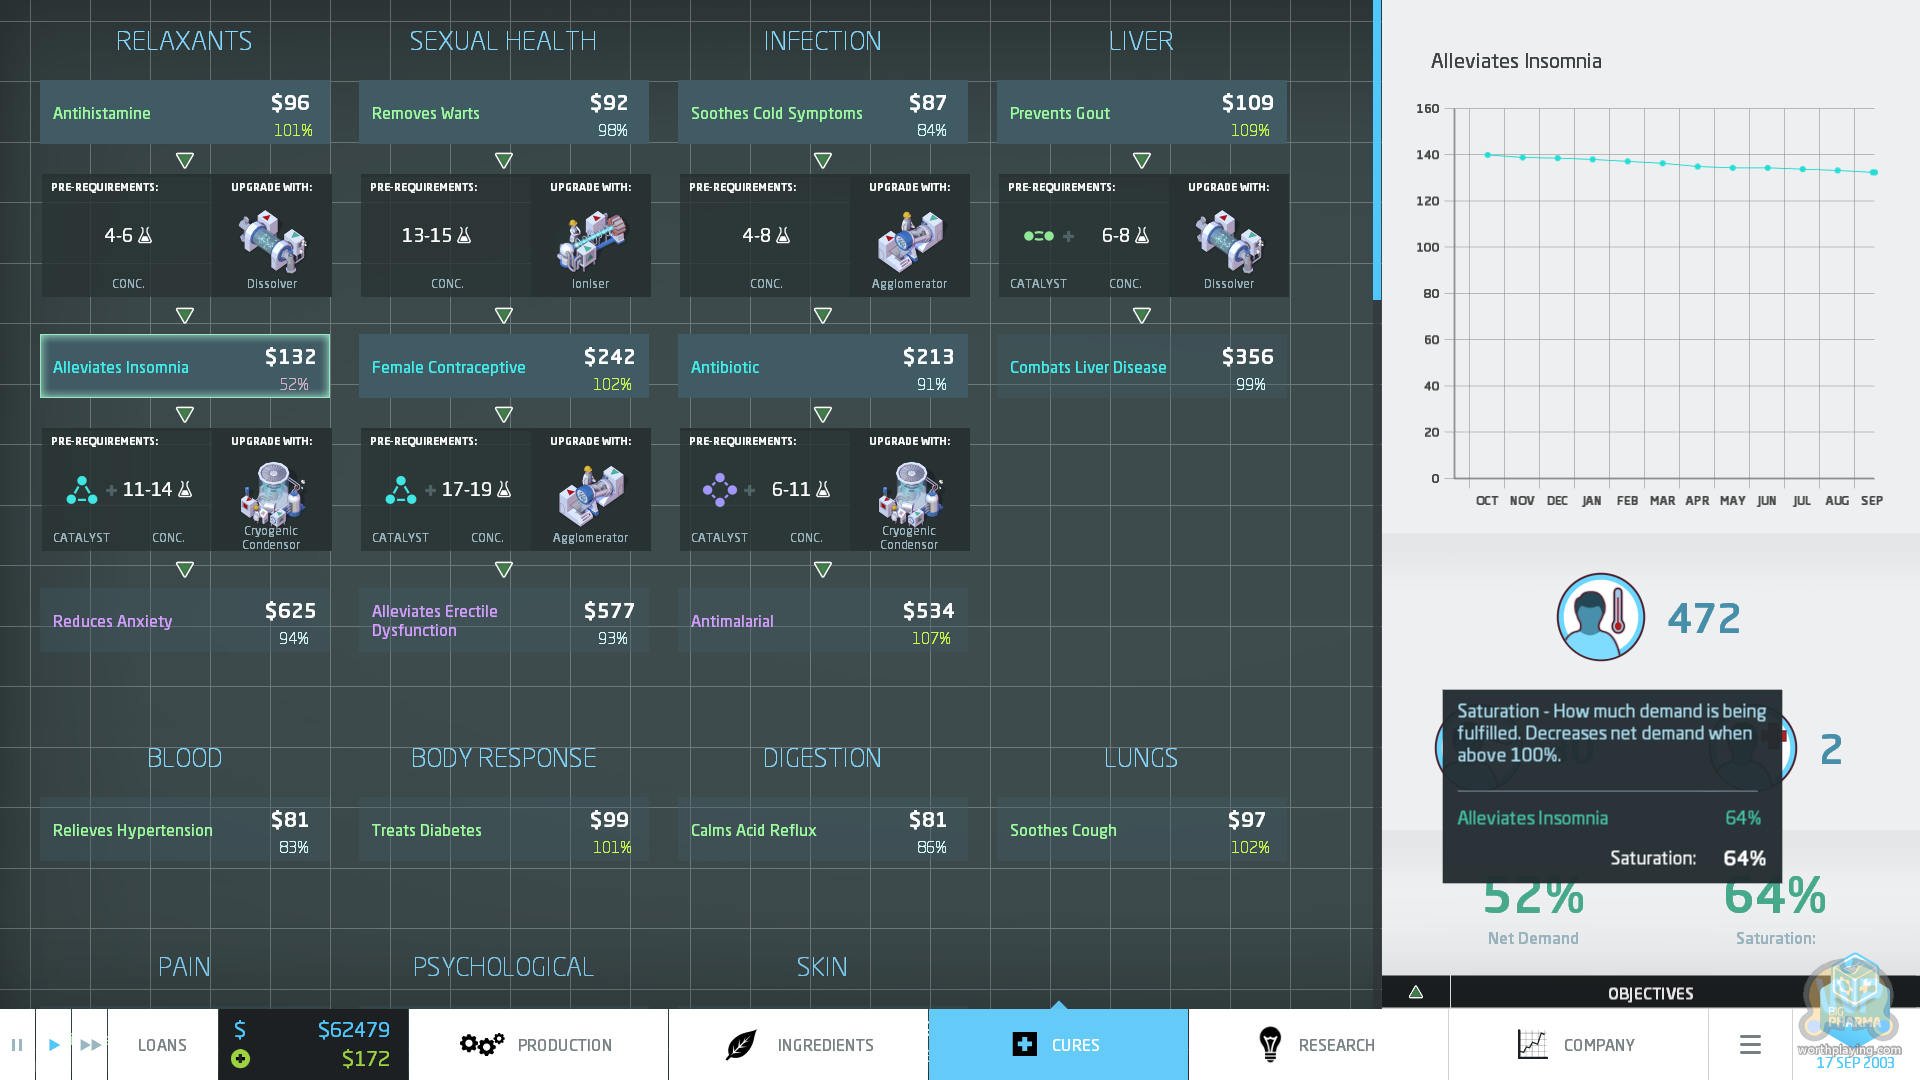1920x1080 pixels.
Task: Click Cryogenic Condensor icon under Alleviates Insomnia
Action: [271, 492]
